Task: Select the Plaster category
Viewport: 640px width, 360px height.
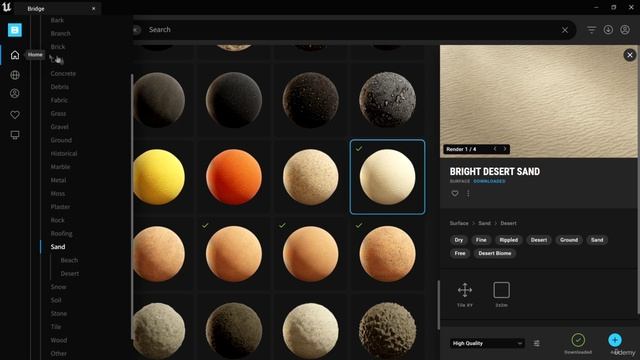Action: 60,207
